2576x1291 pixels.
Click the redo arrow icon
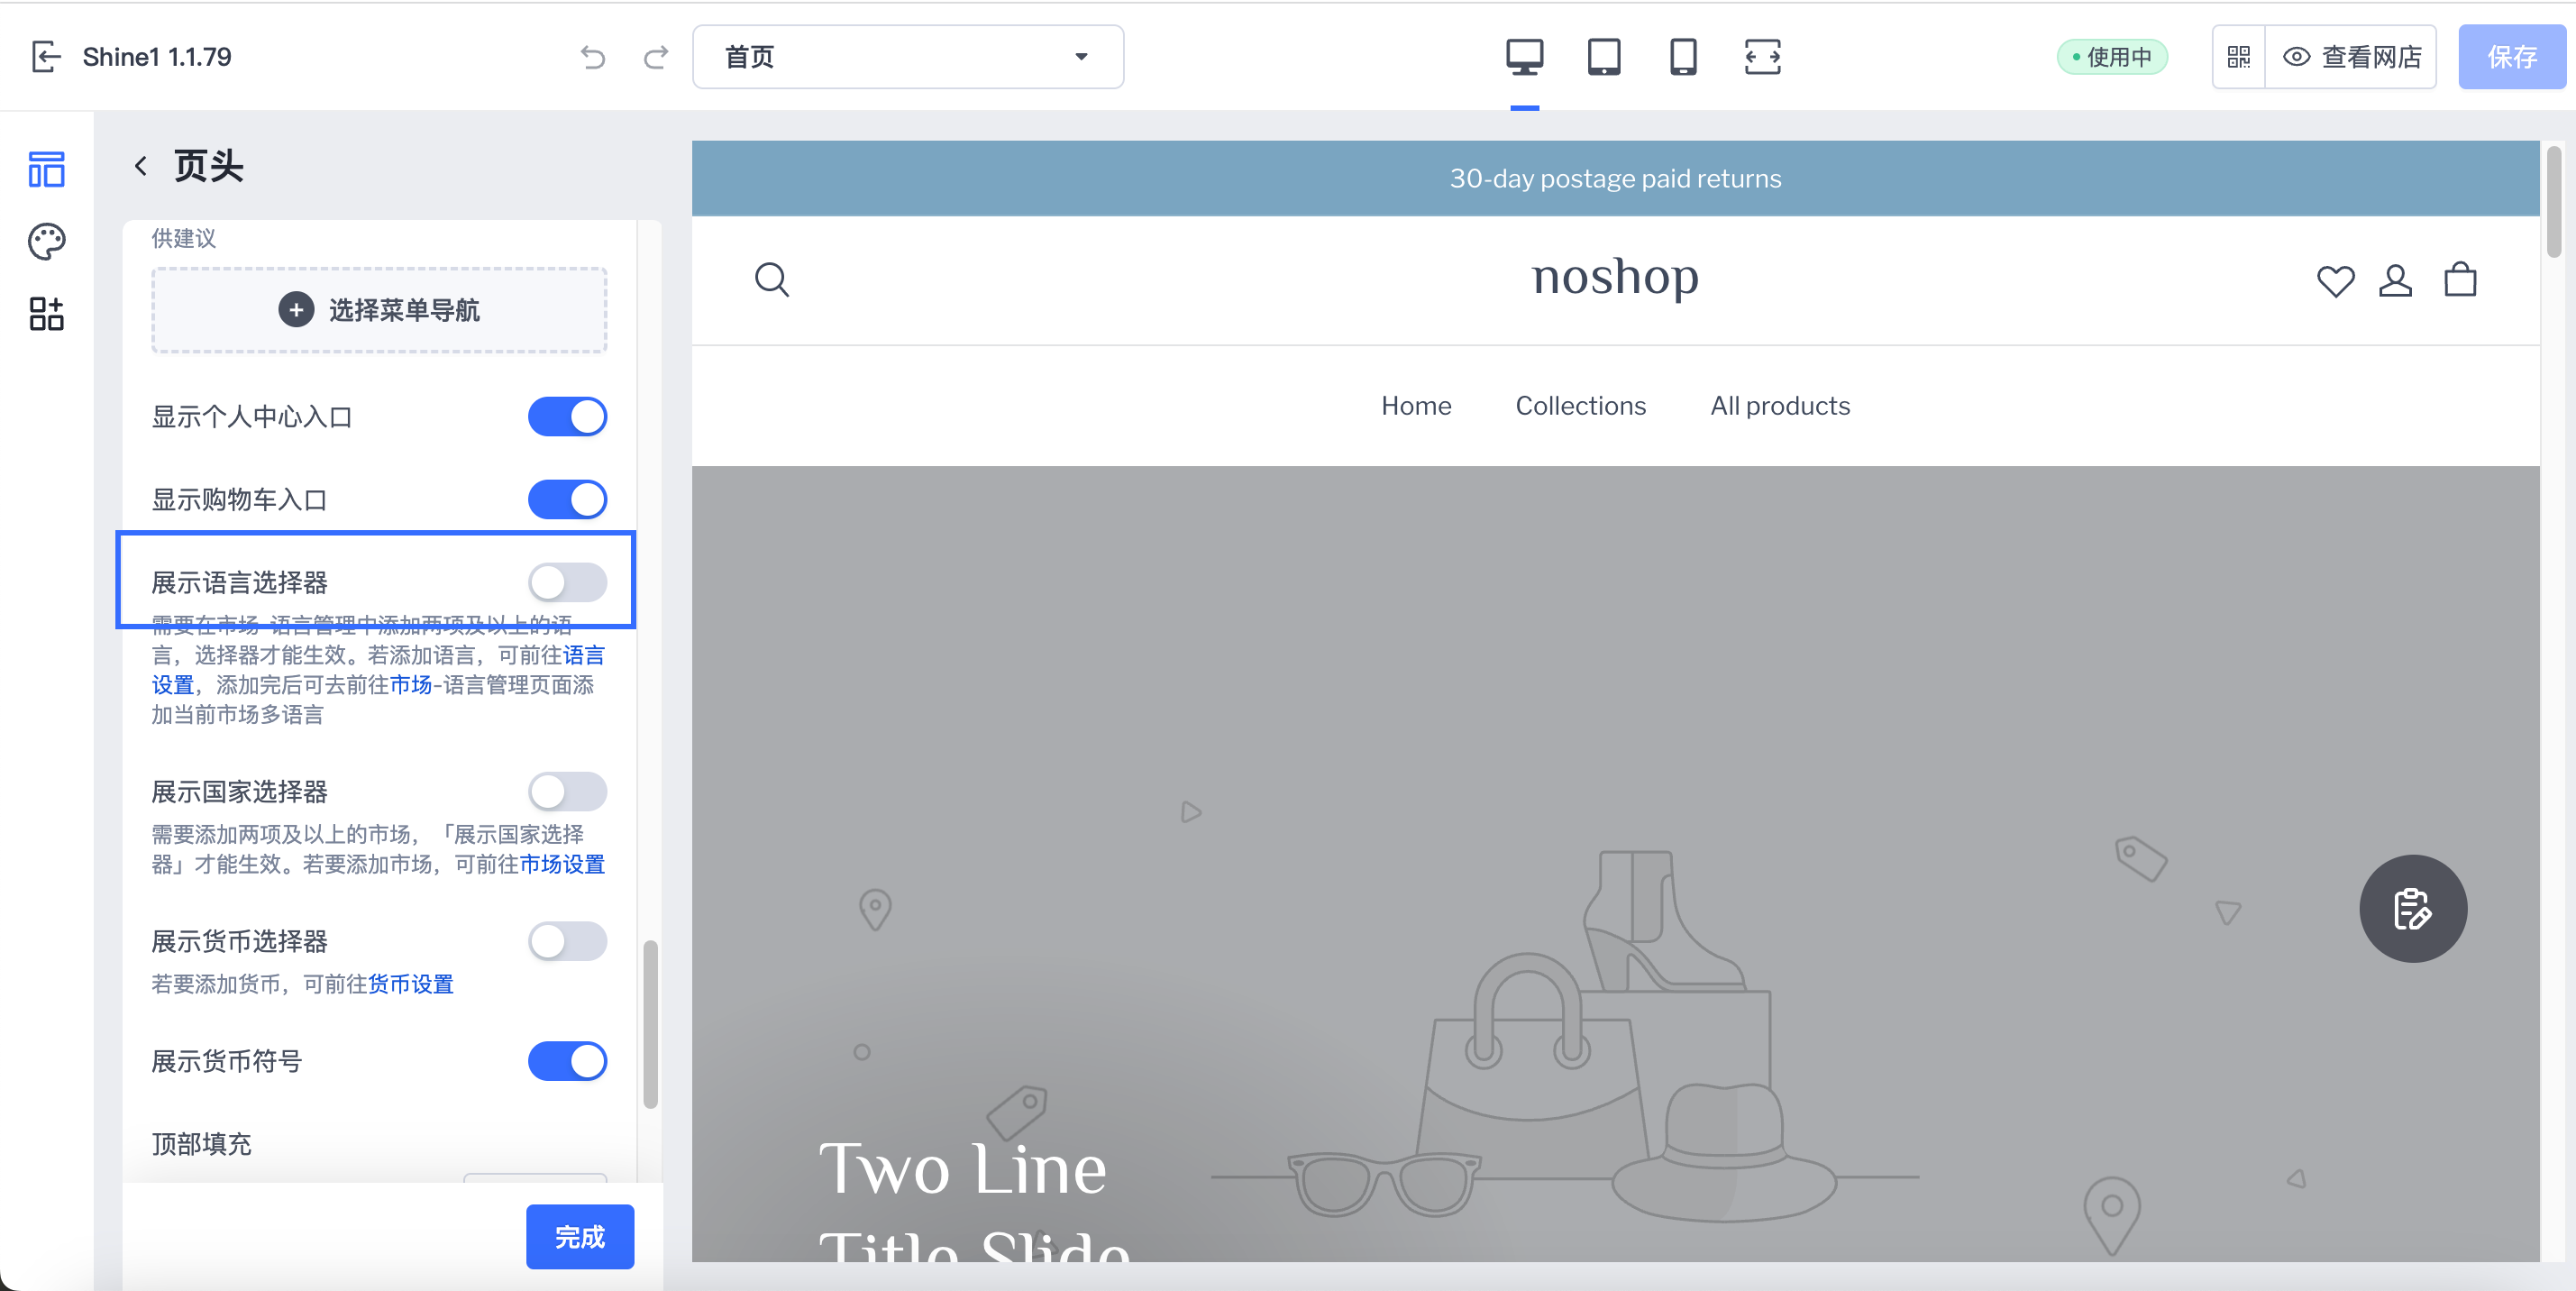click(656, 57)
